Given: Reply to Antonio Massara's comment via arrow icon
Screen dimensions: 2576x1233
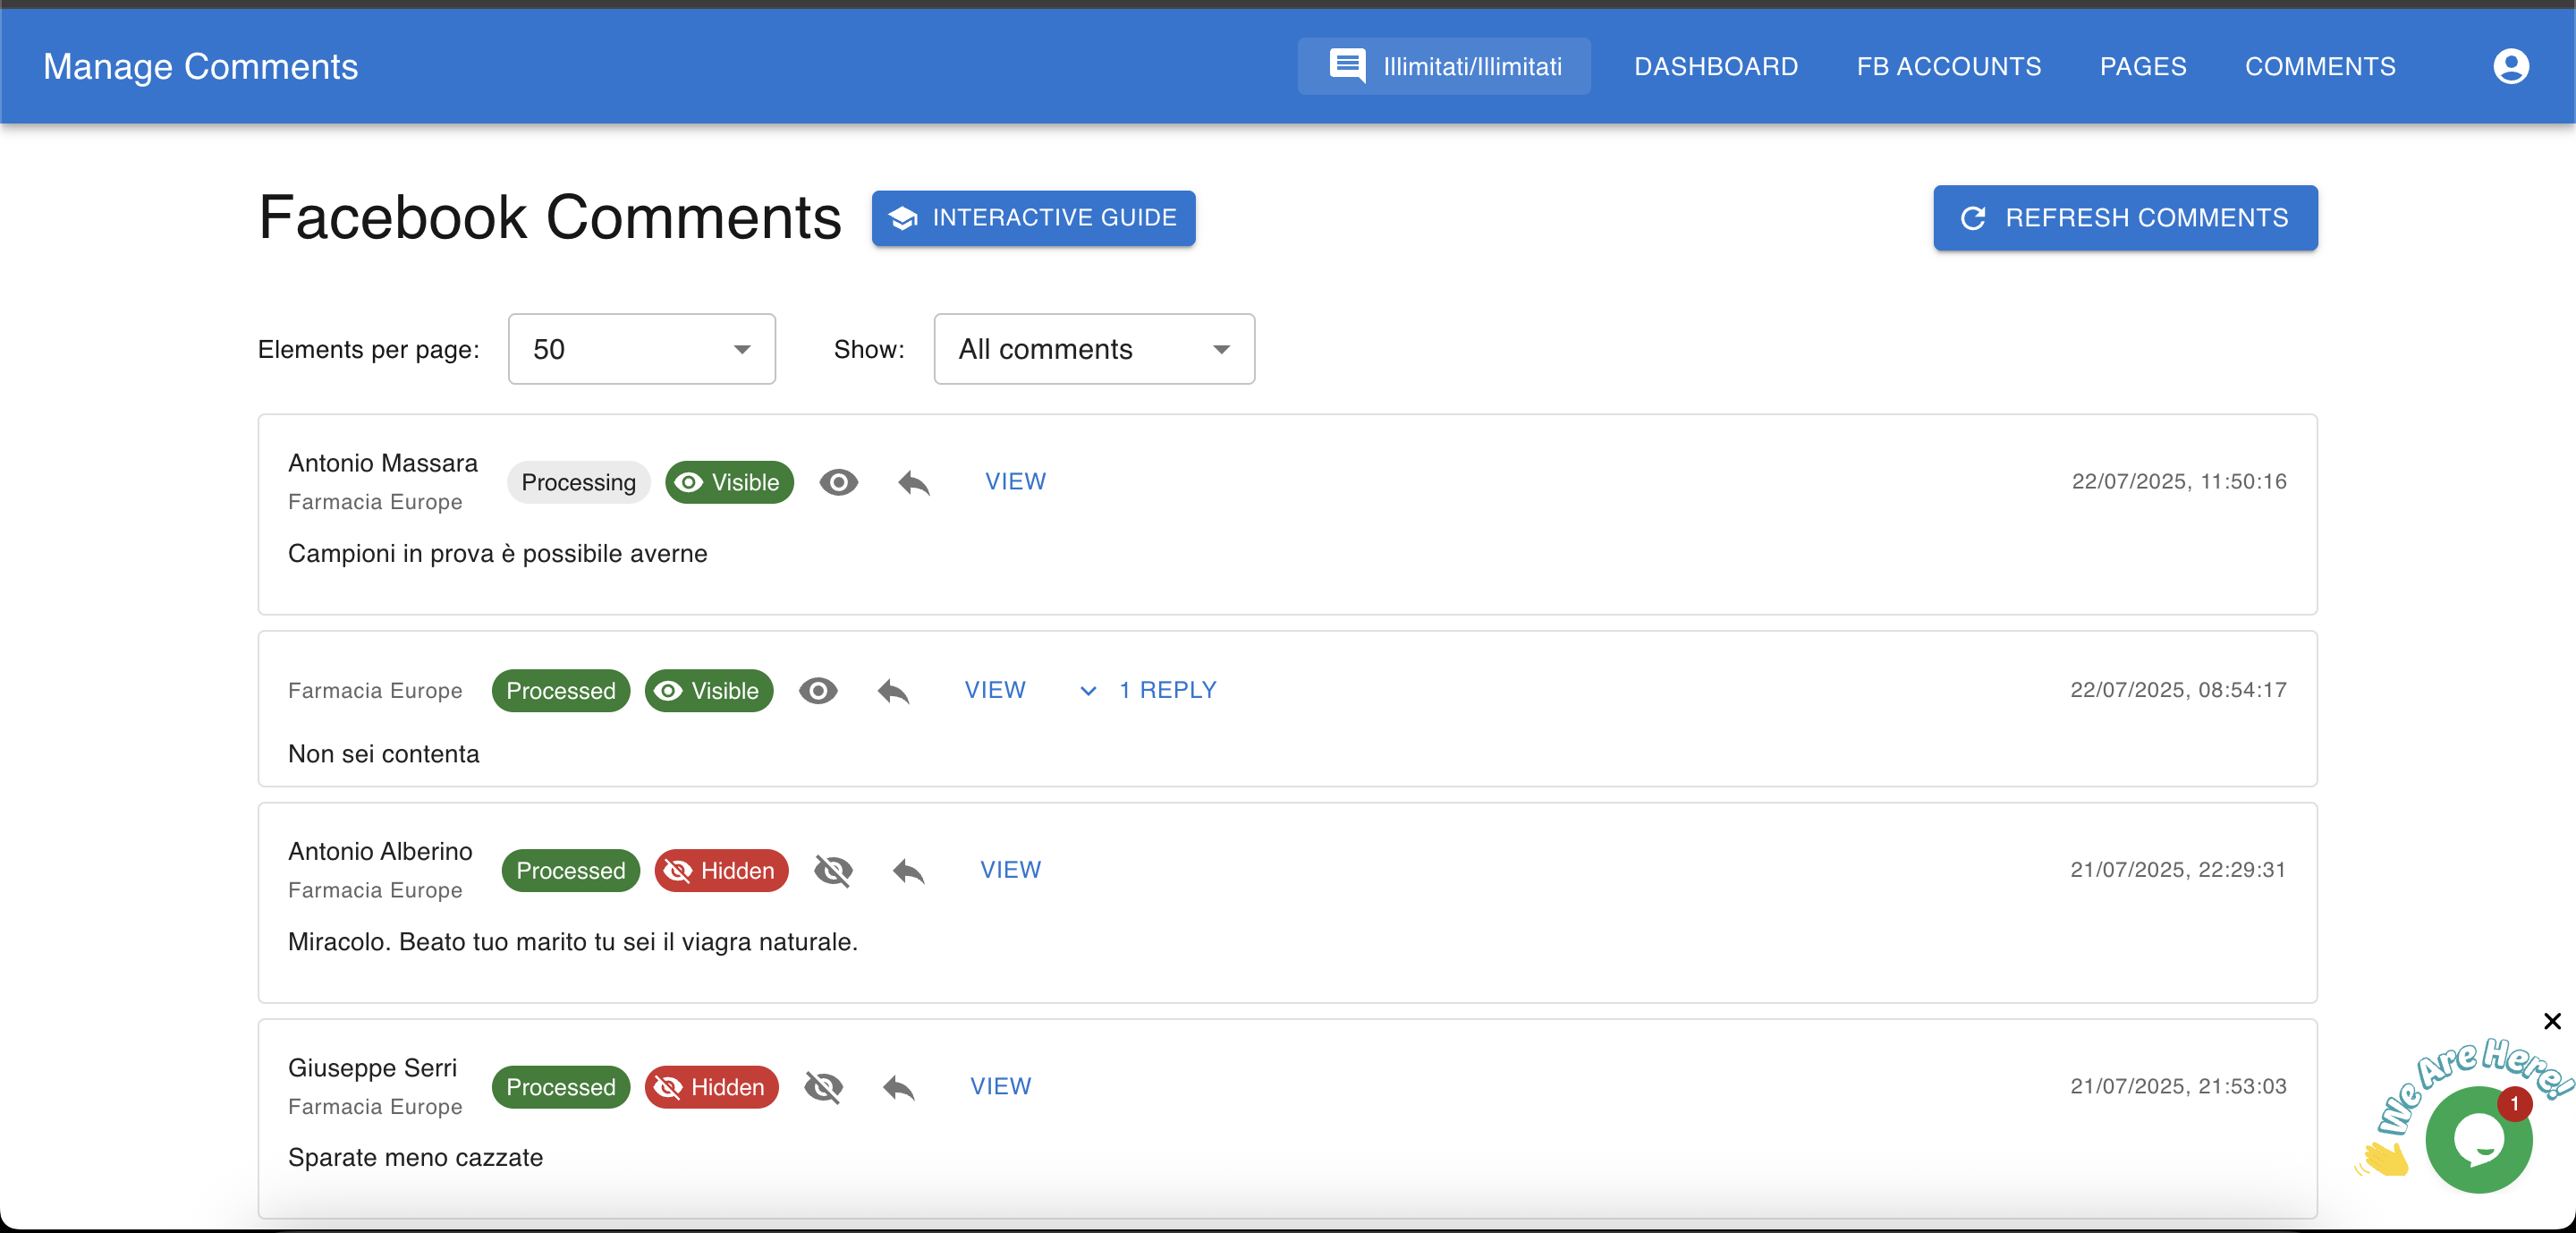Looking at the screenshot, I should [x=913, y=482].
